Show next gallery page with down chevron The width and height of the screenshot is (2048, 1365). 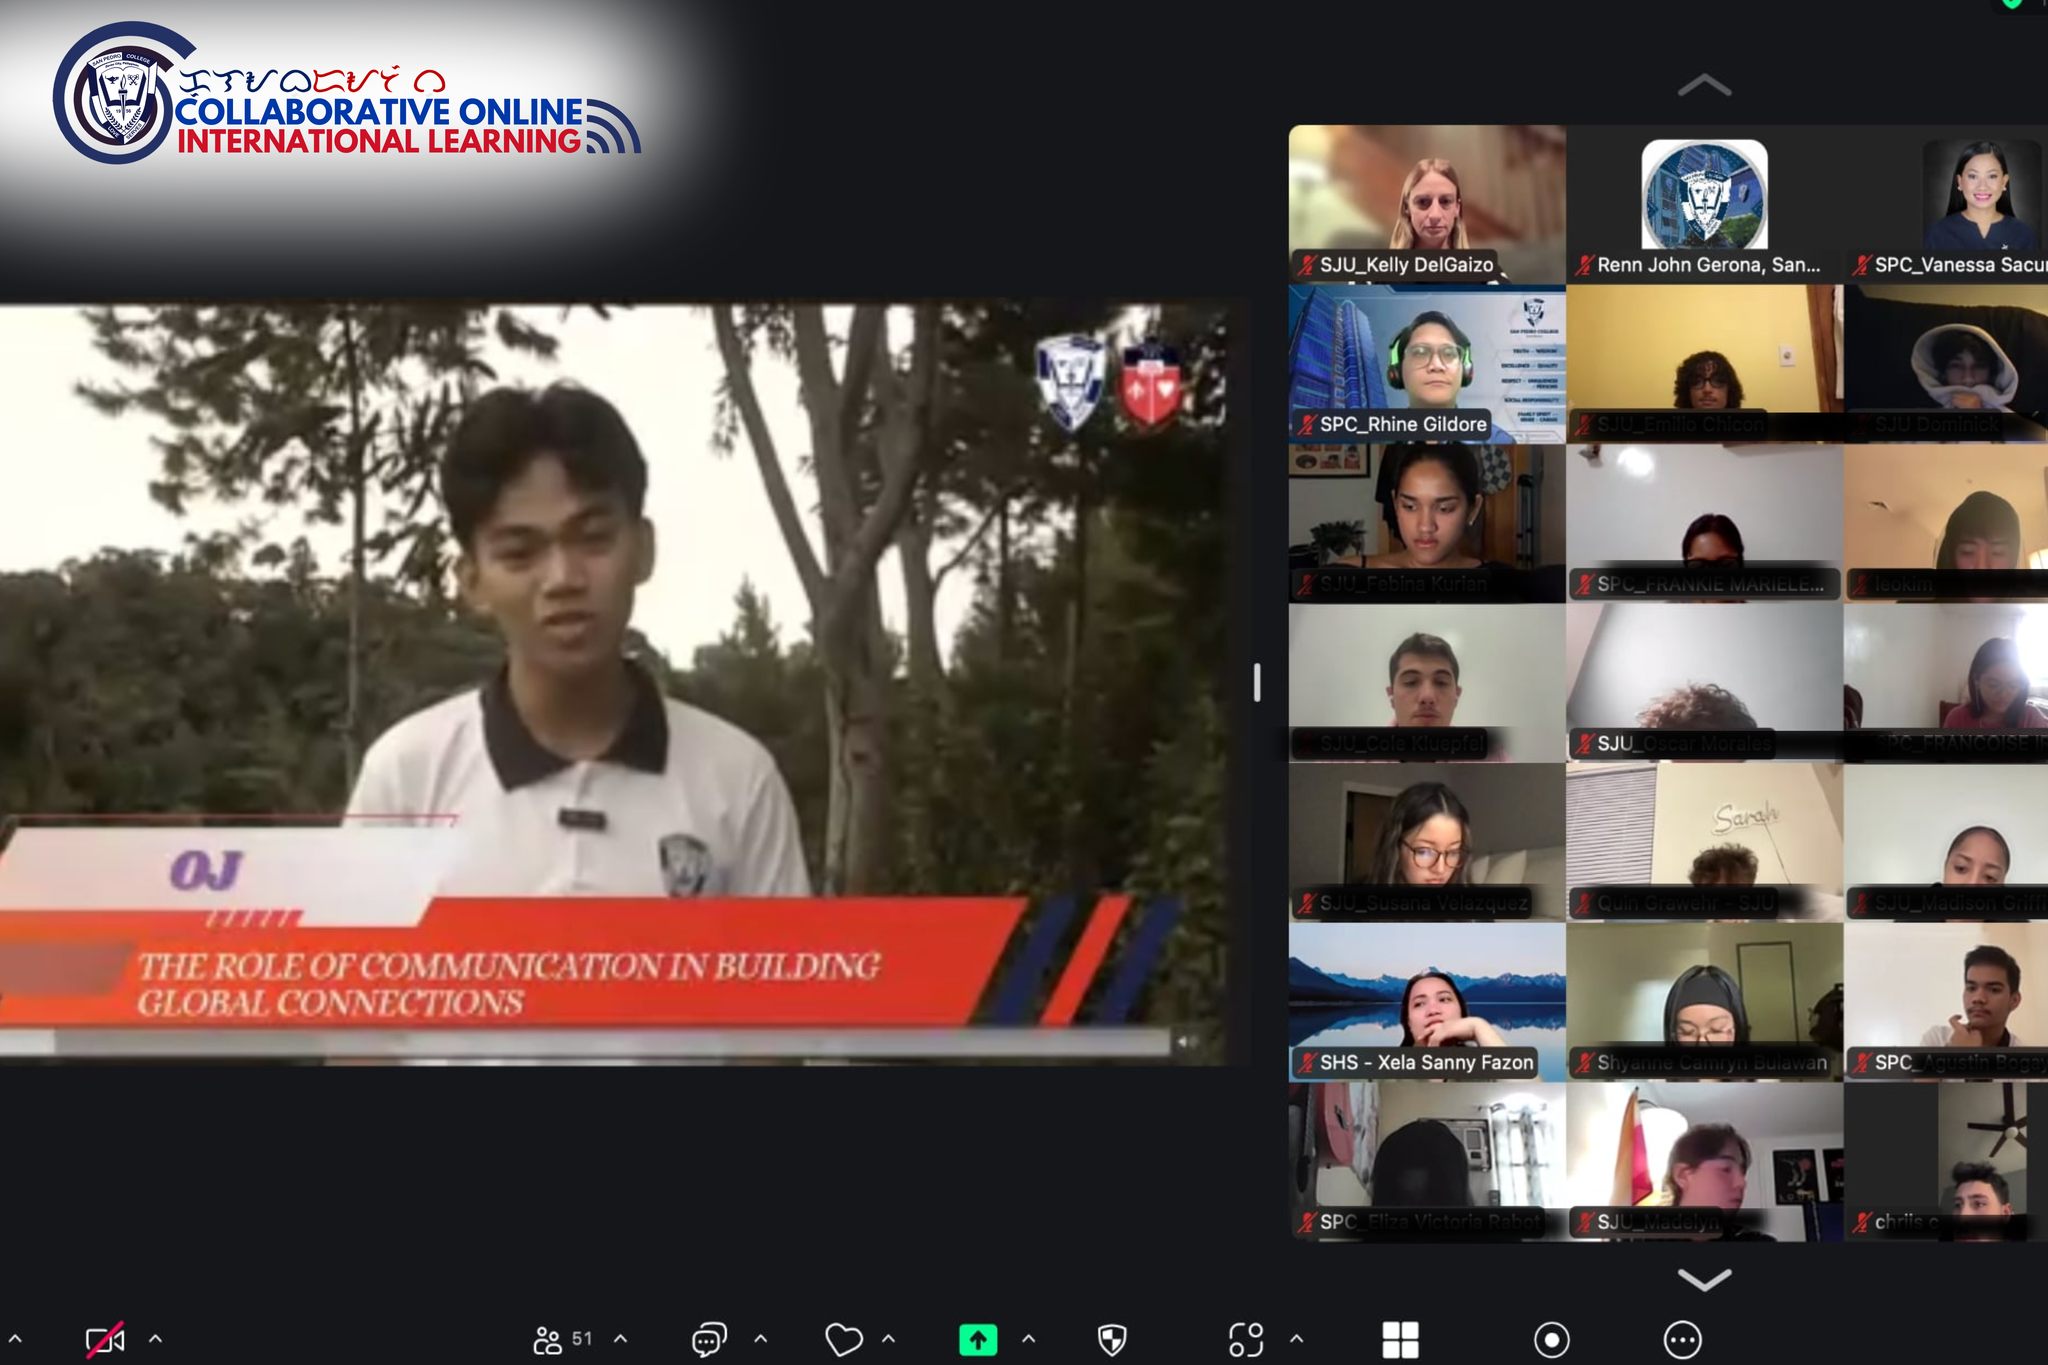[x=1704, y=1279]
